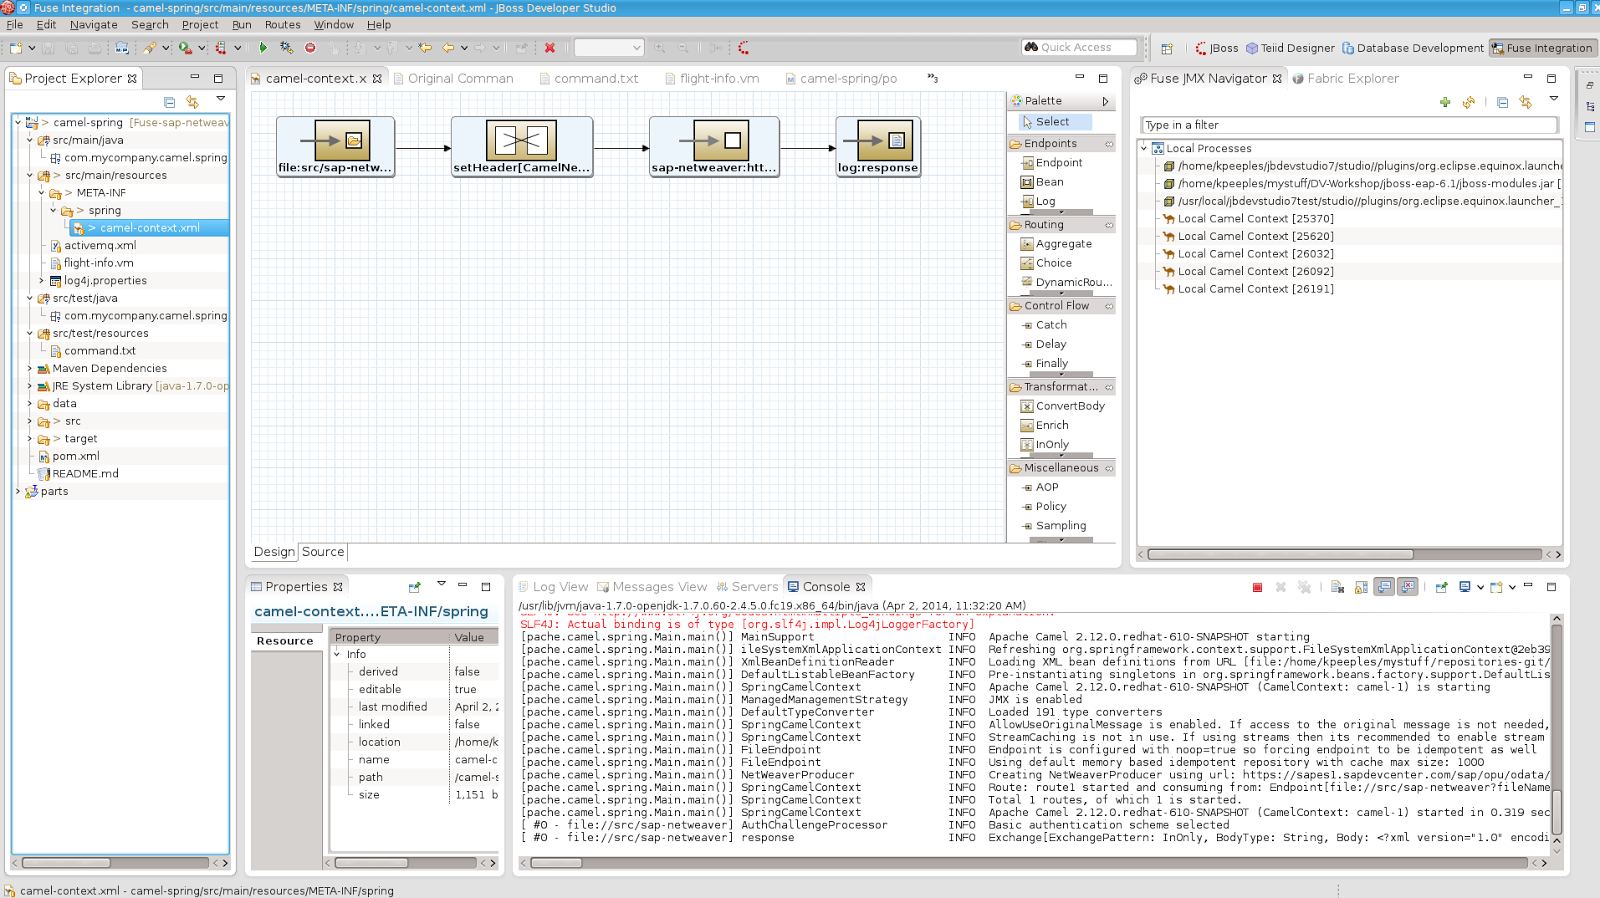The image size is (1600, 898).
Task: Open the zoom level combo box
Action: (x=609, y=47)
